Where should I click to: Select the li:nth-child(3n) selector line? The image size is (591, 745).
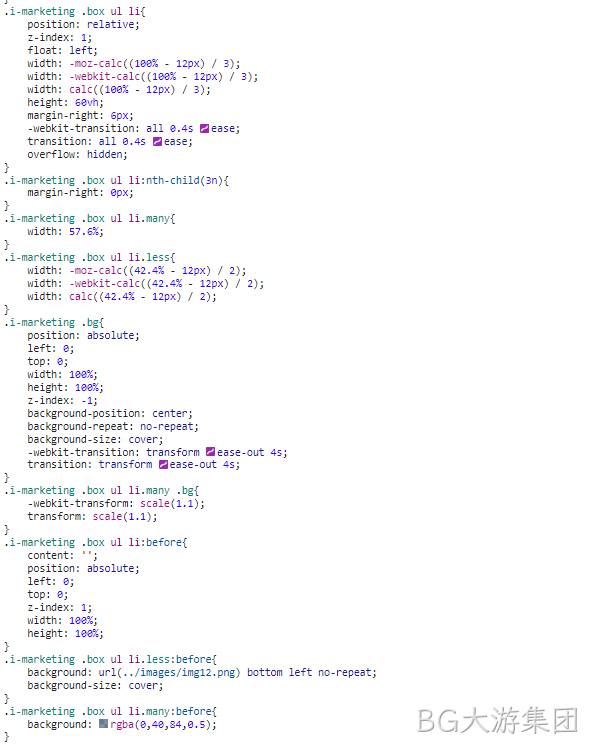116,181
